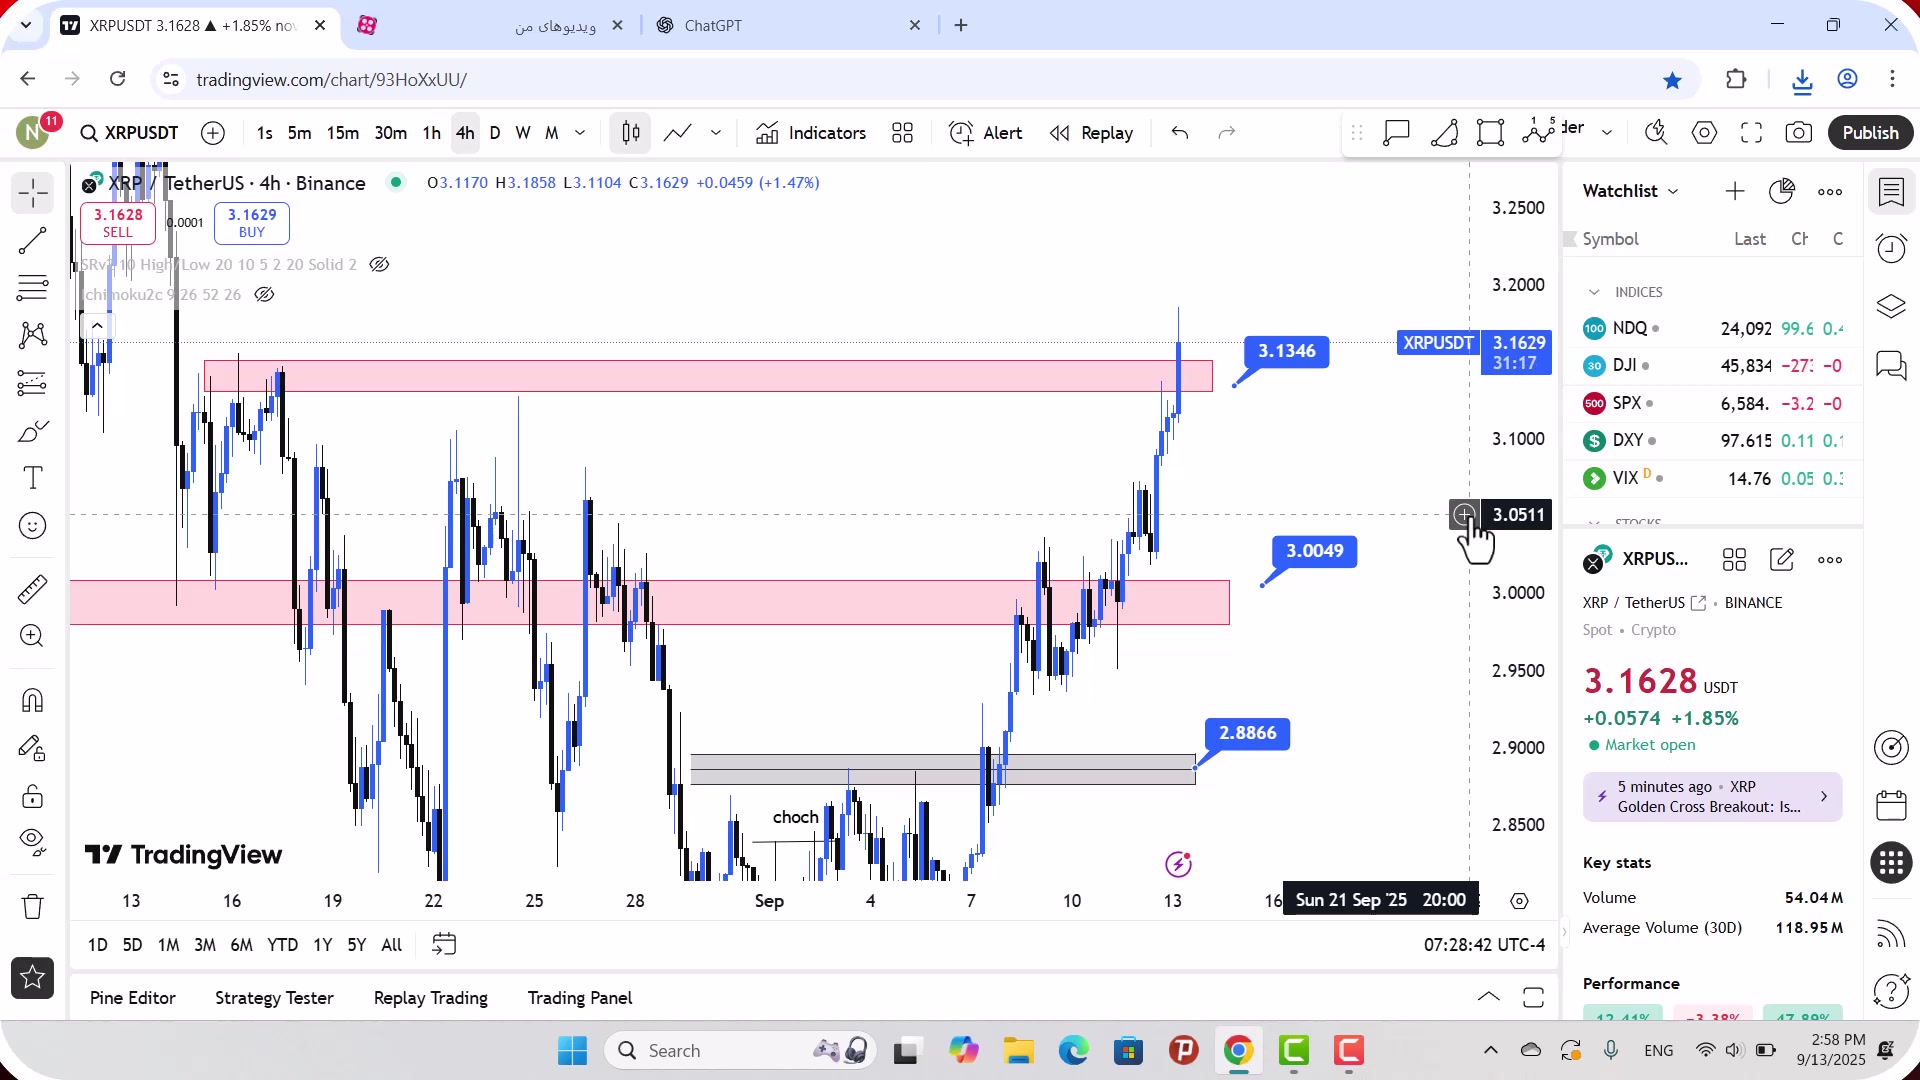
Task: Open the go to date calendar icon
Action: coord(444,945)
